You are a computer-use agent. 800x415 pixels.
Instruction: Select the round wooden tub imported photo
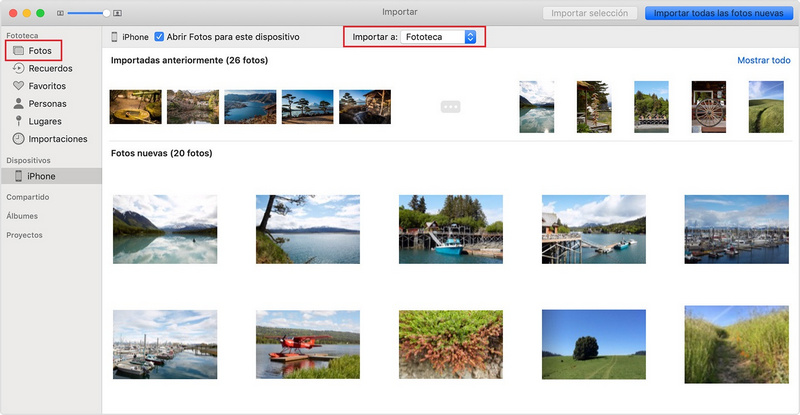136,107
